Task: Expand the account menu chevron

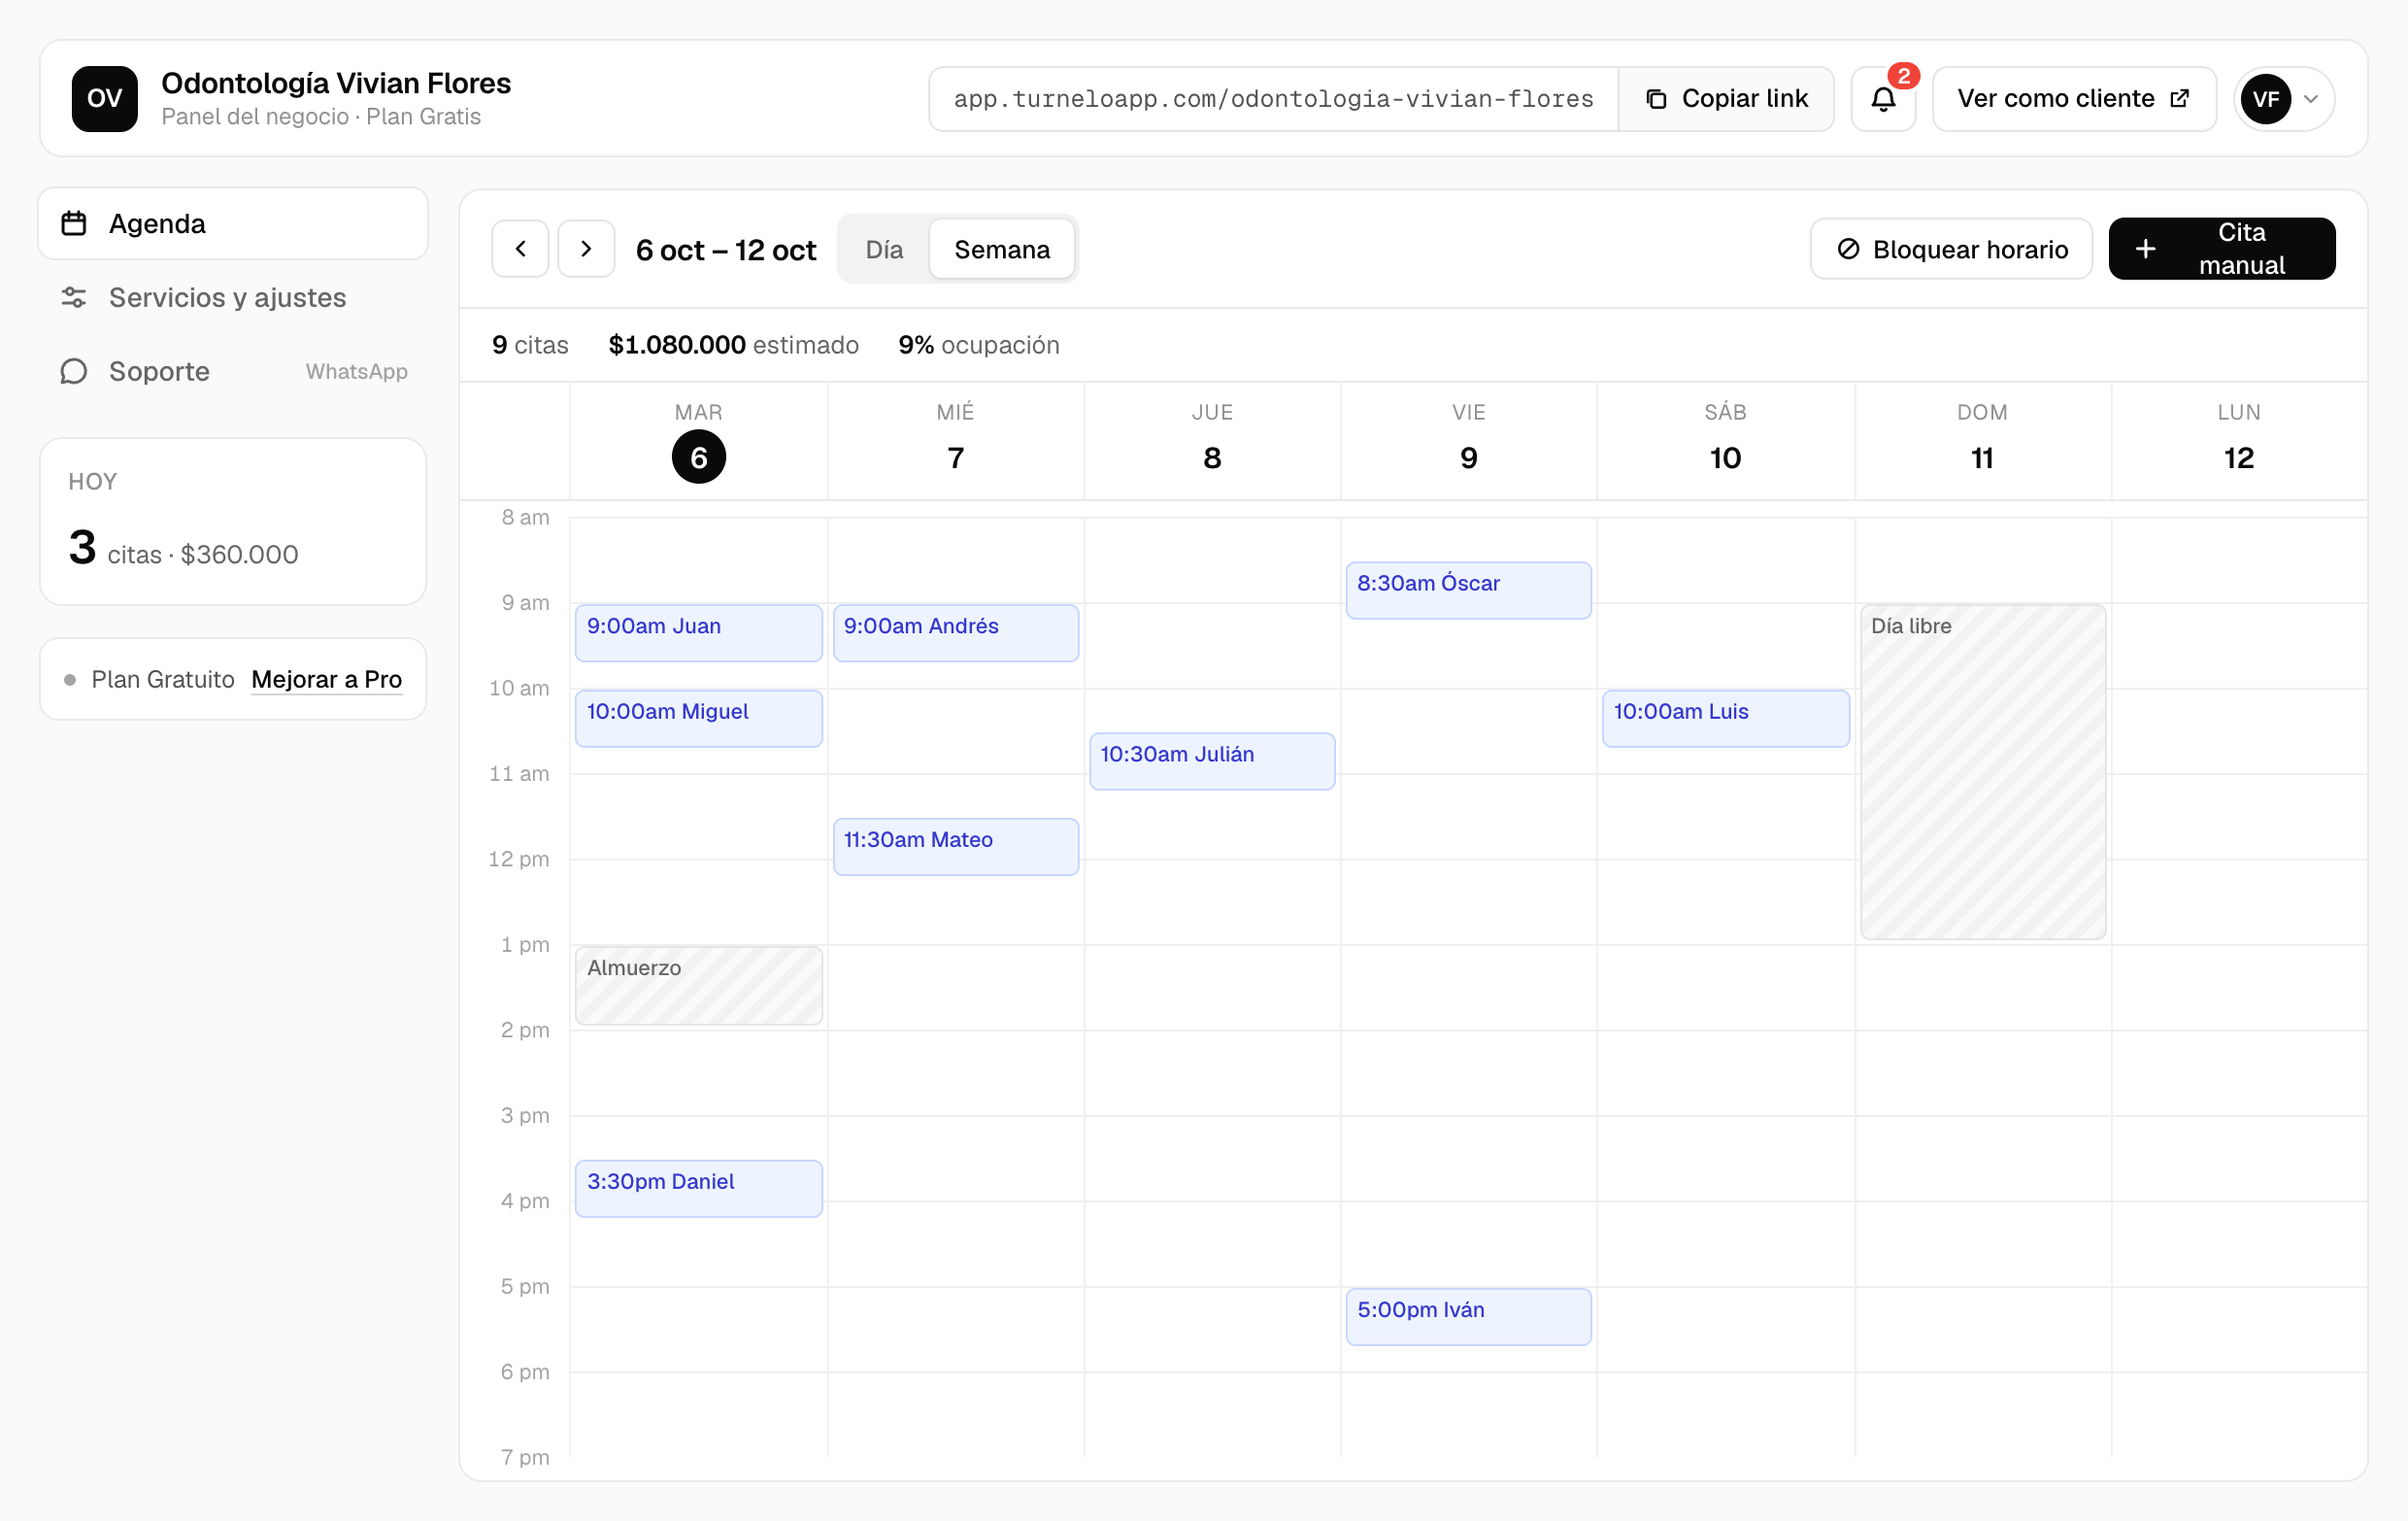Action: (2311, 98)
